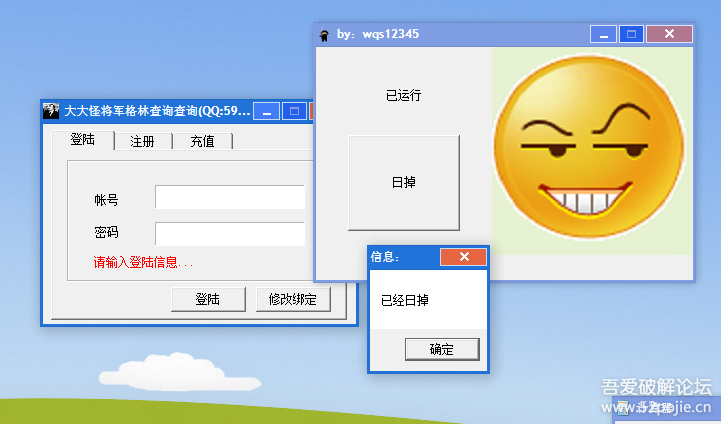
Task: Click the 修改绑定 button
Action: 293,299
